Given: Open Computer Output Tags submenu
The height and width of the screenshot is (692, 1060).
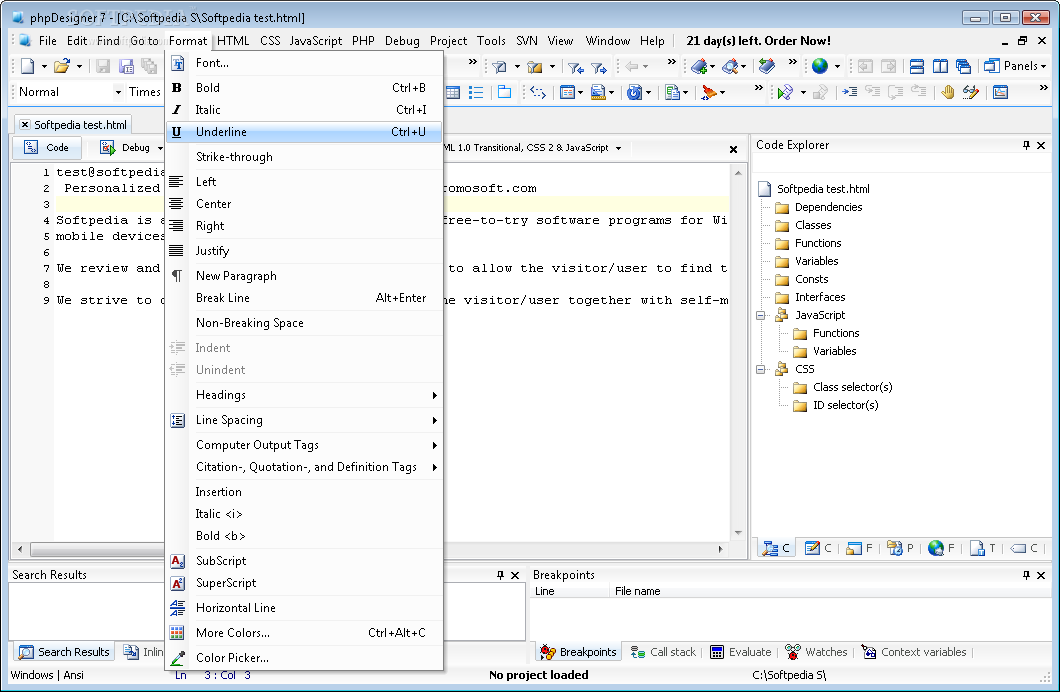Looking at the screenshot, I should coord(304,445).
